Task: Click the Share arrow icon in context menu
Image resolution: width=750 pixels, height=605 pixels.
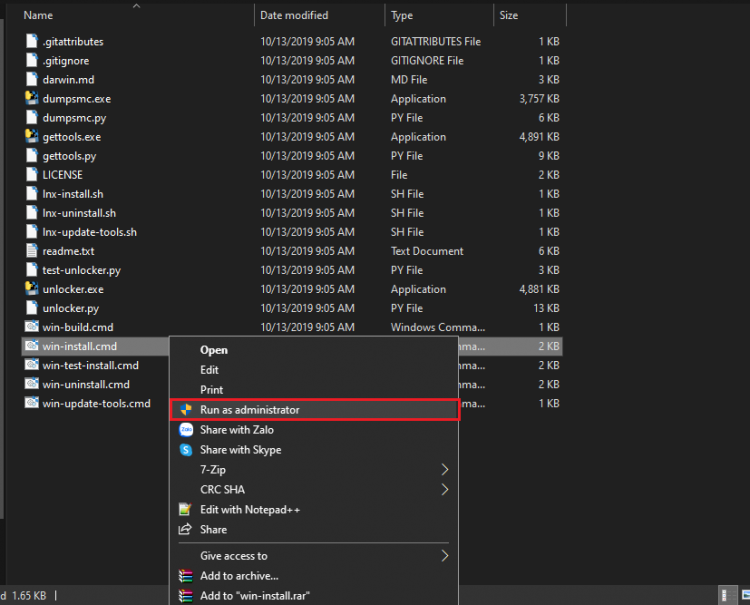Action: (185, 529)
